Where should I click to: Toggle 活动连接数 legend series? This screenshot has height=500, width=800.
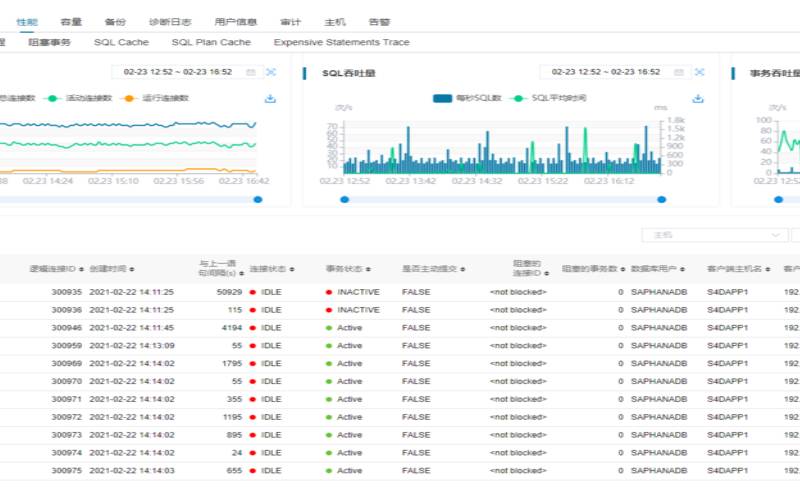tap(78, 98)
